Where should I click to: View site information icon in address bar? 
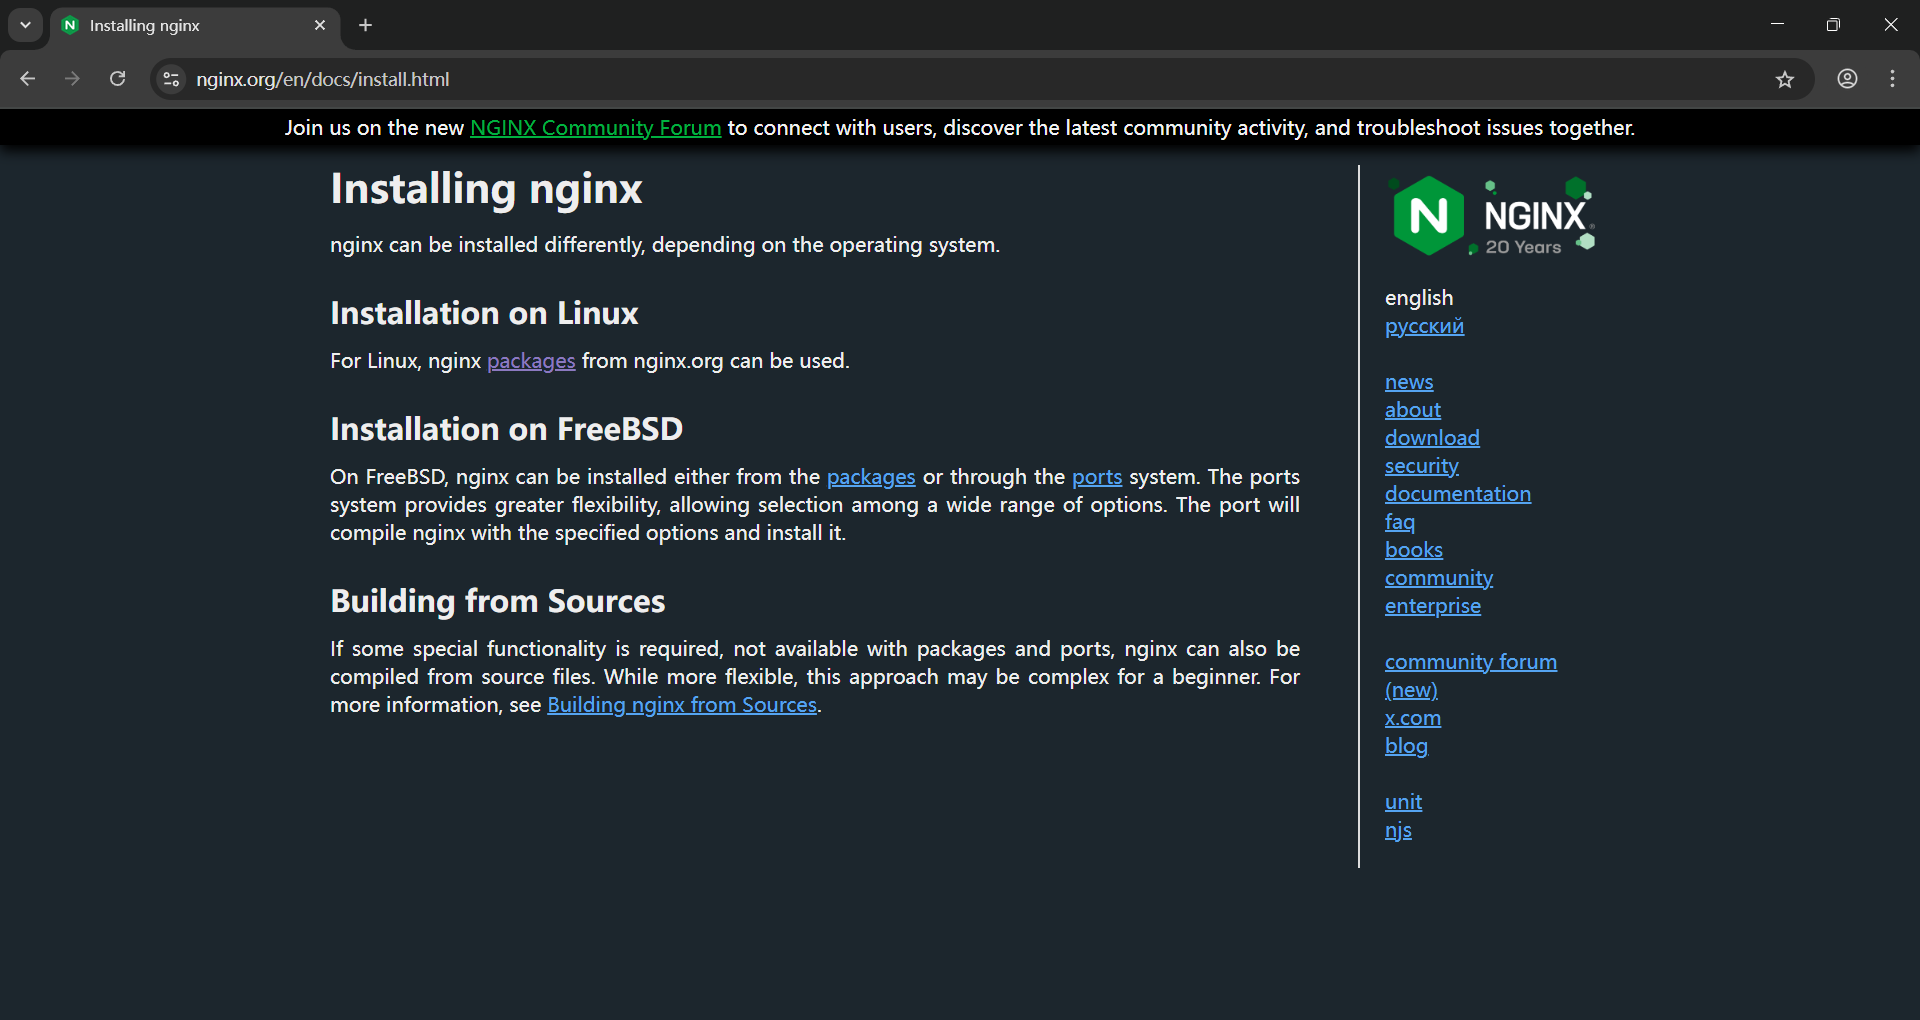172,79
